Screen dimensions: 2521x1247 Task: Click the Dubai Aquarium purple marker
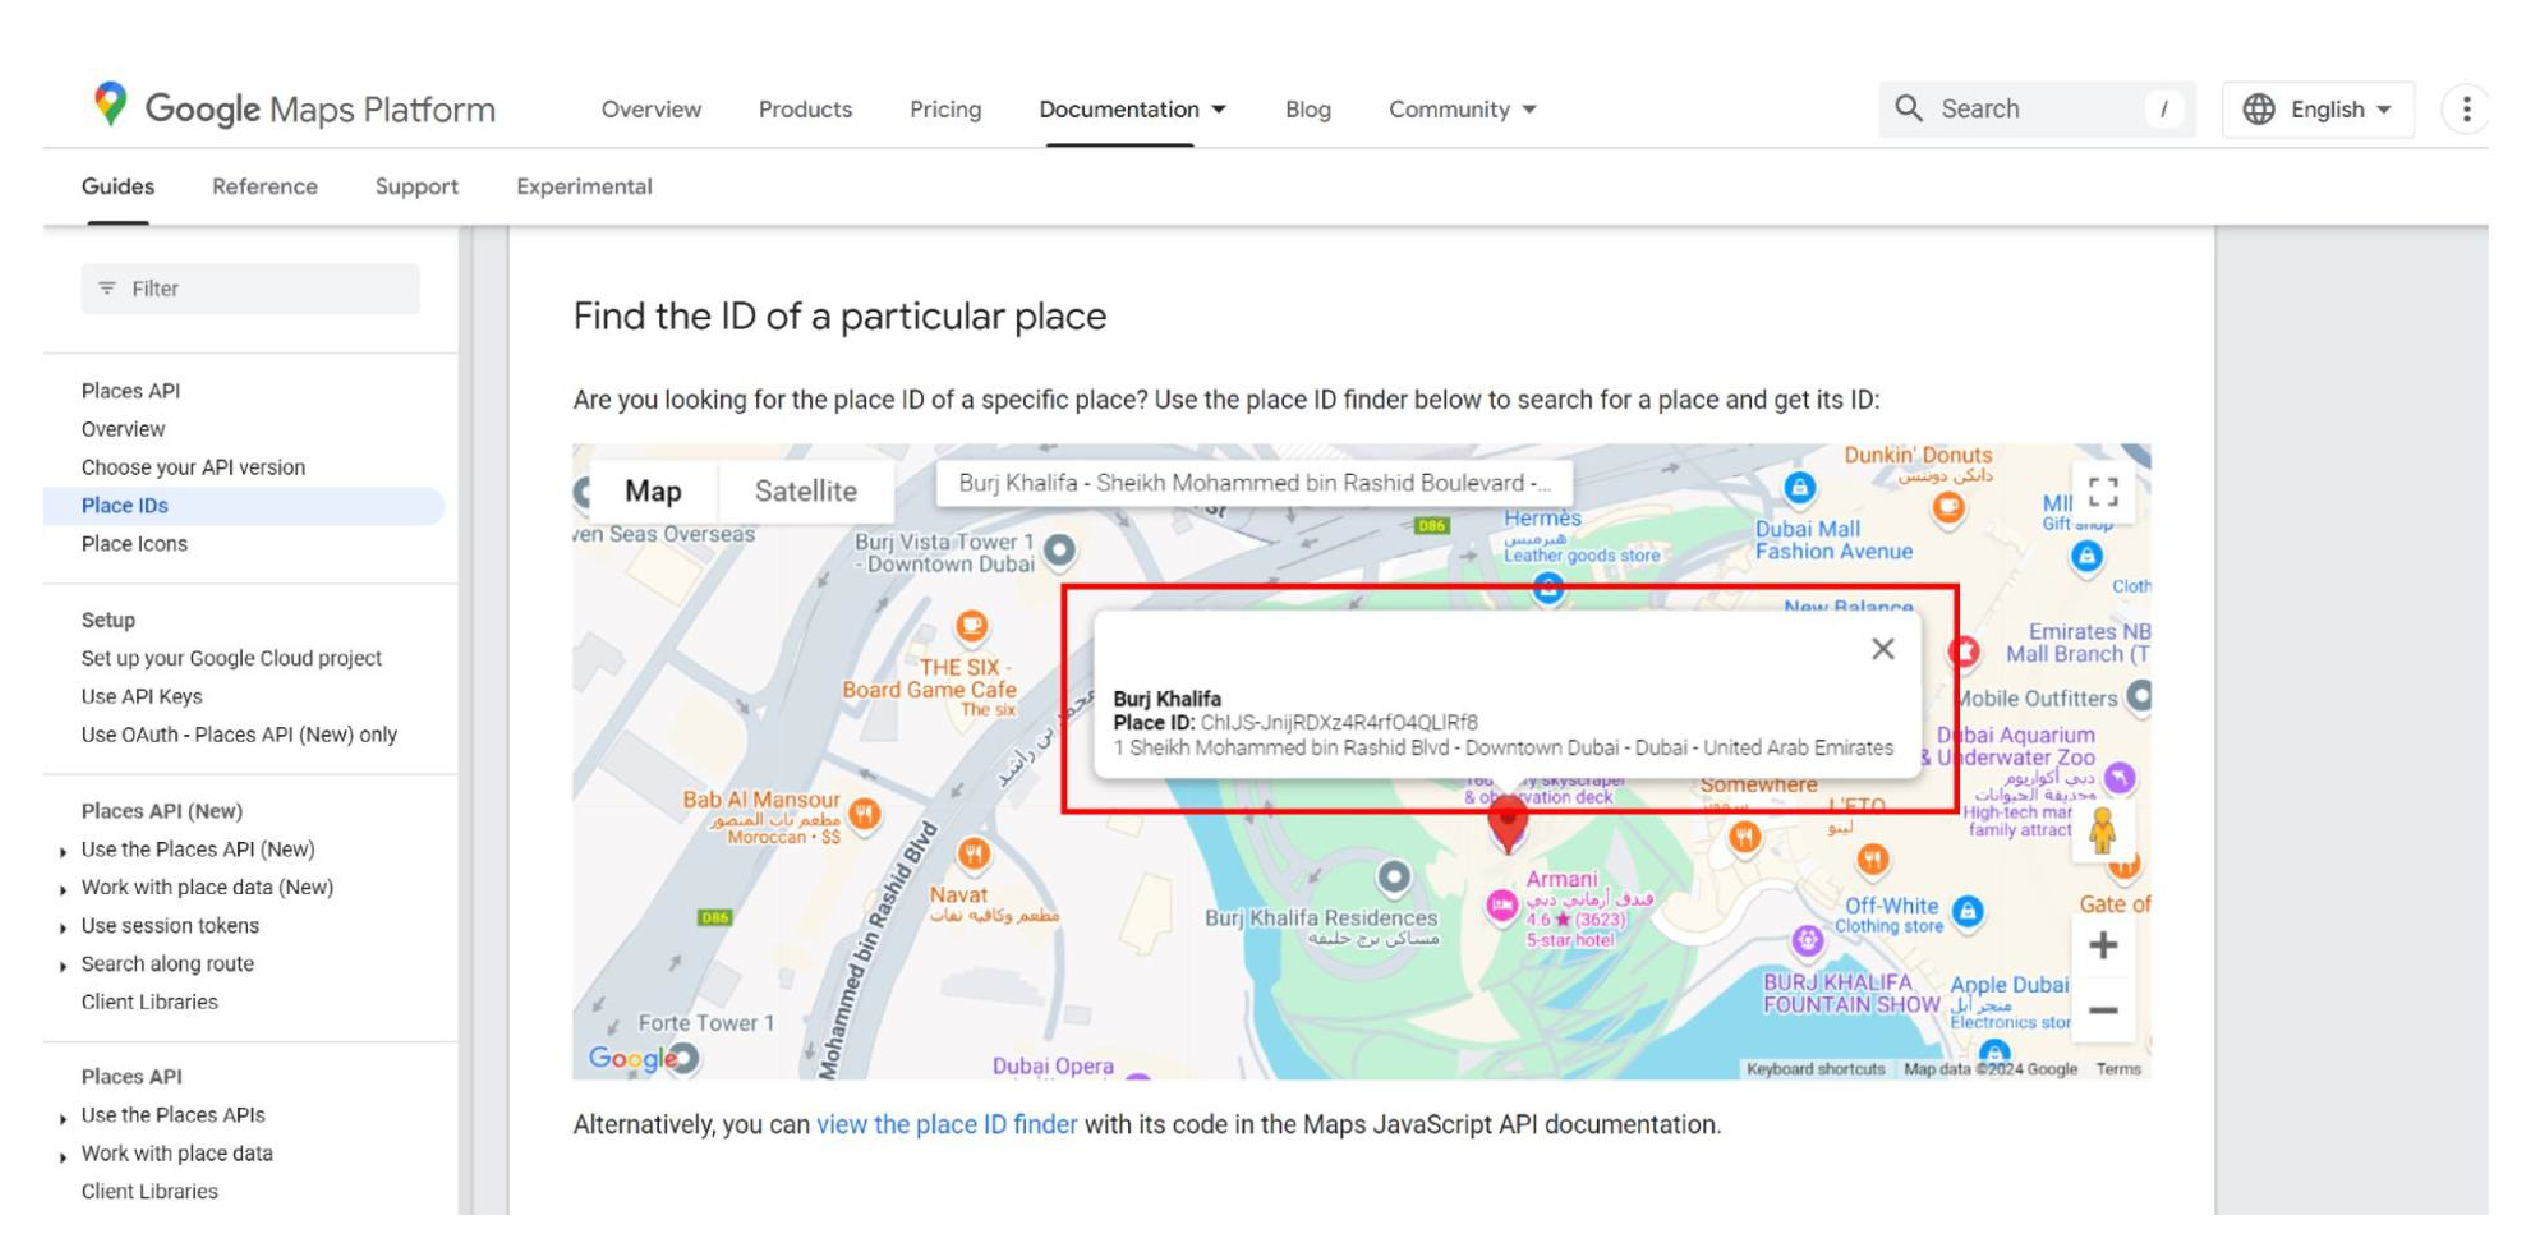coord(2118,777)
